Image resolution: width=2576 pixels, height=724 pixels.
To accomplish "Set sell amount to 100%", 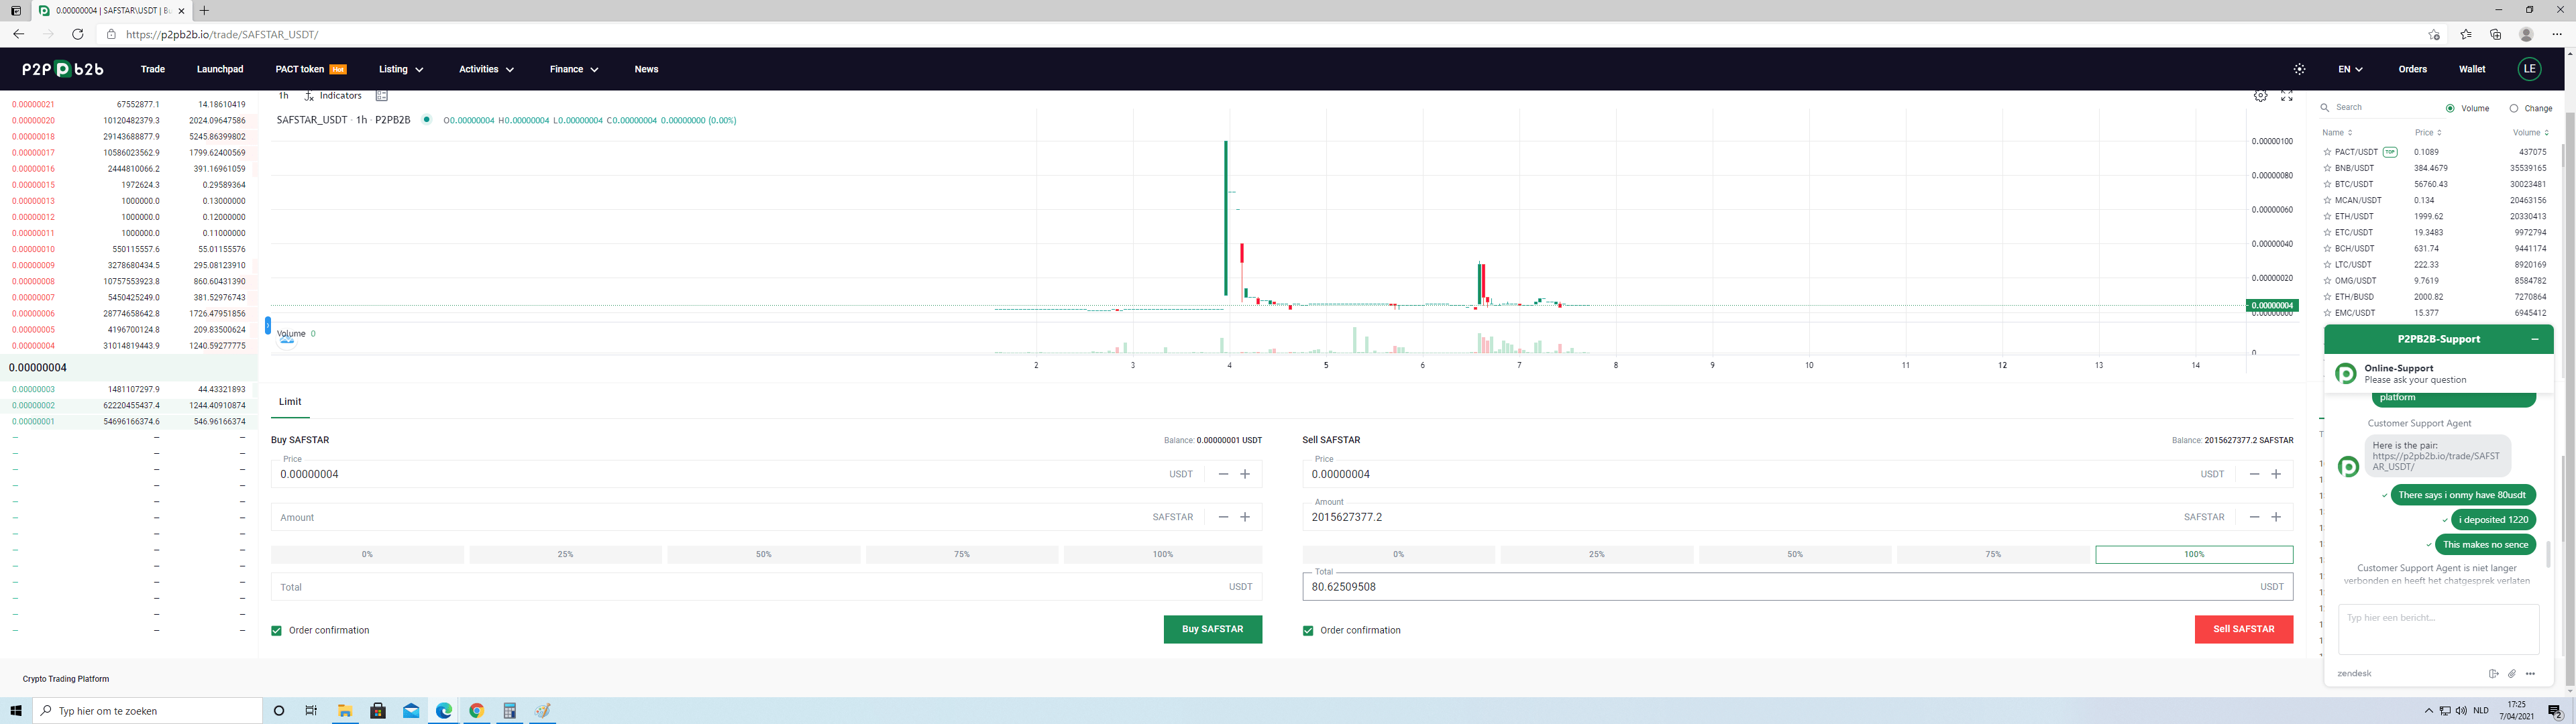I will [x=2194, y=555].
